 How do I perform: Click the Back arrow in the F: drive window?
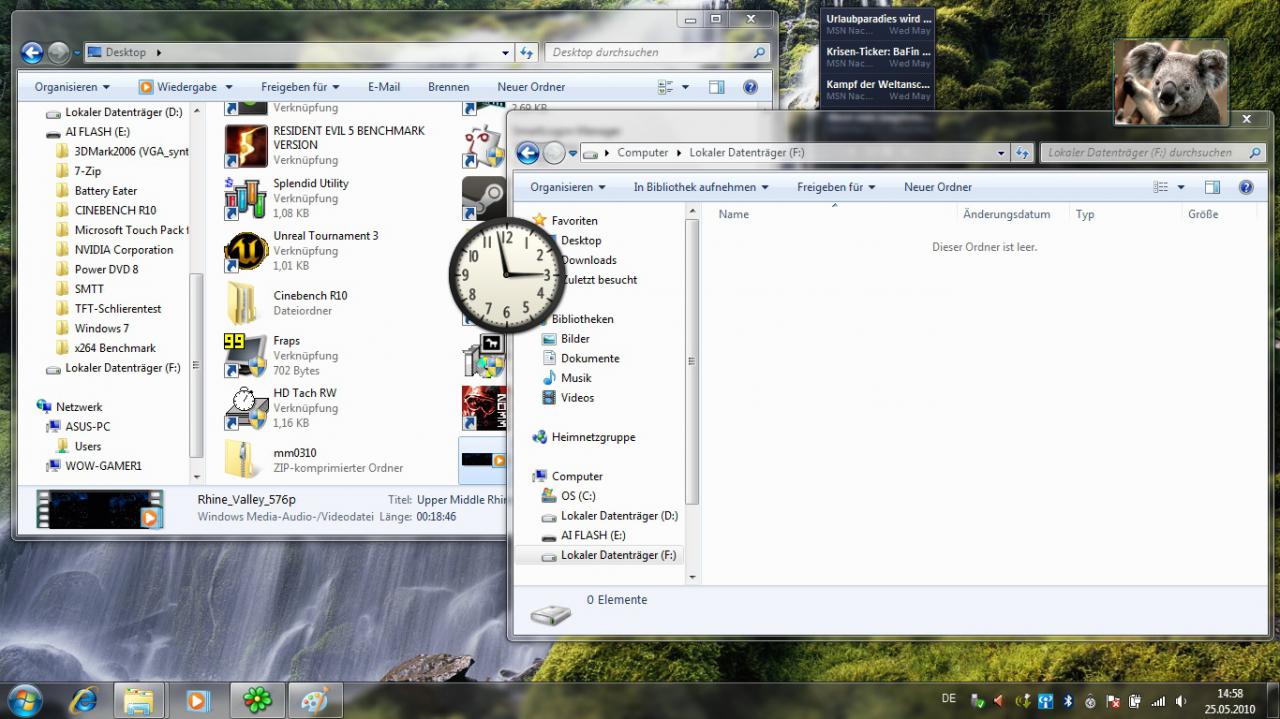click(x=528, y=153)
